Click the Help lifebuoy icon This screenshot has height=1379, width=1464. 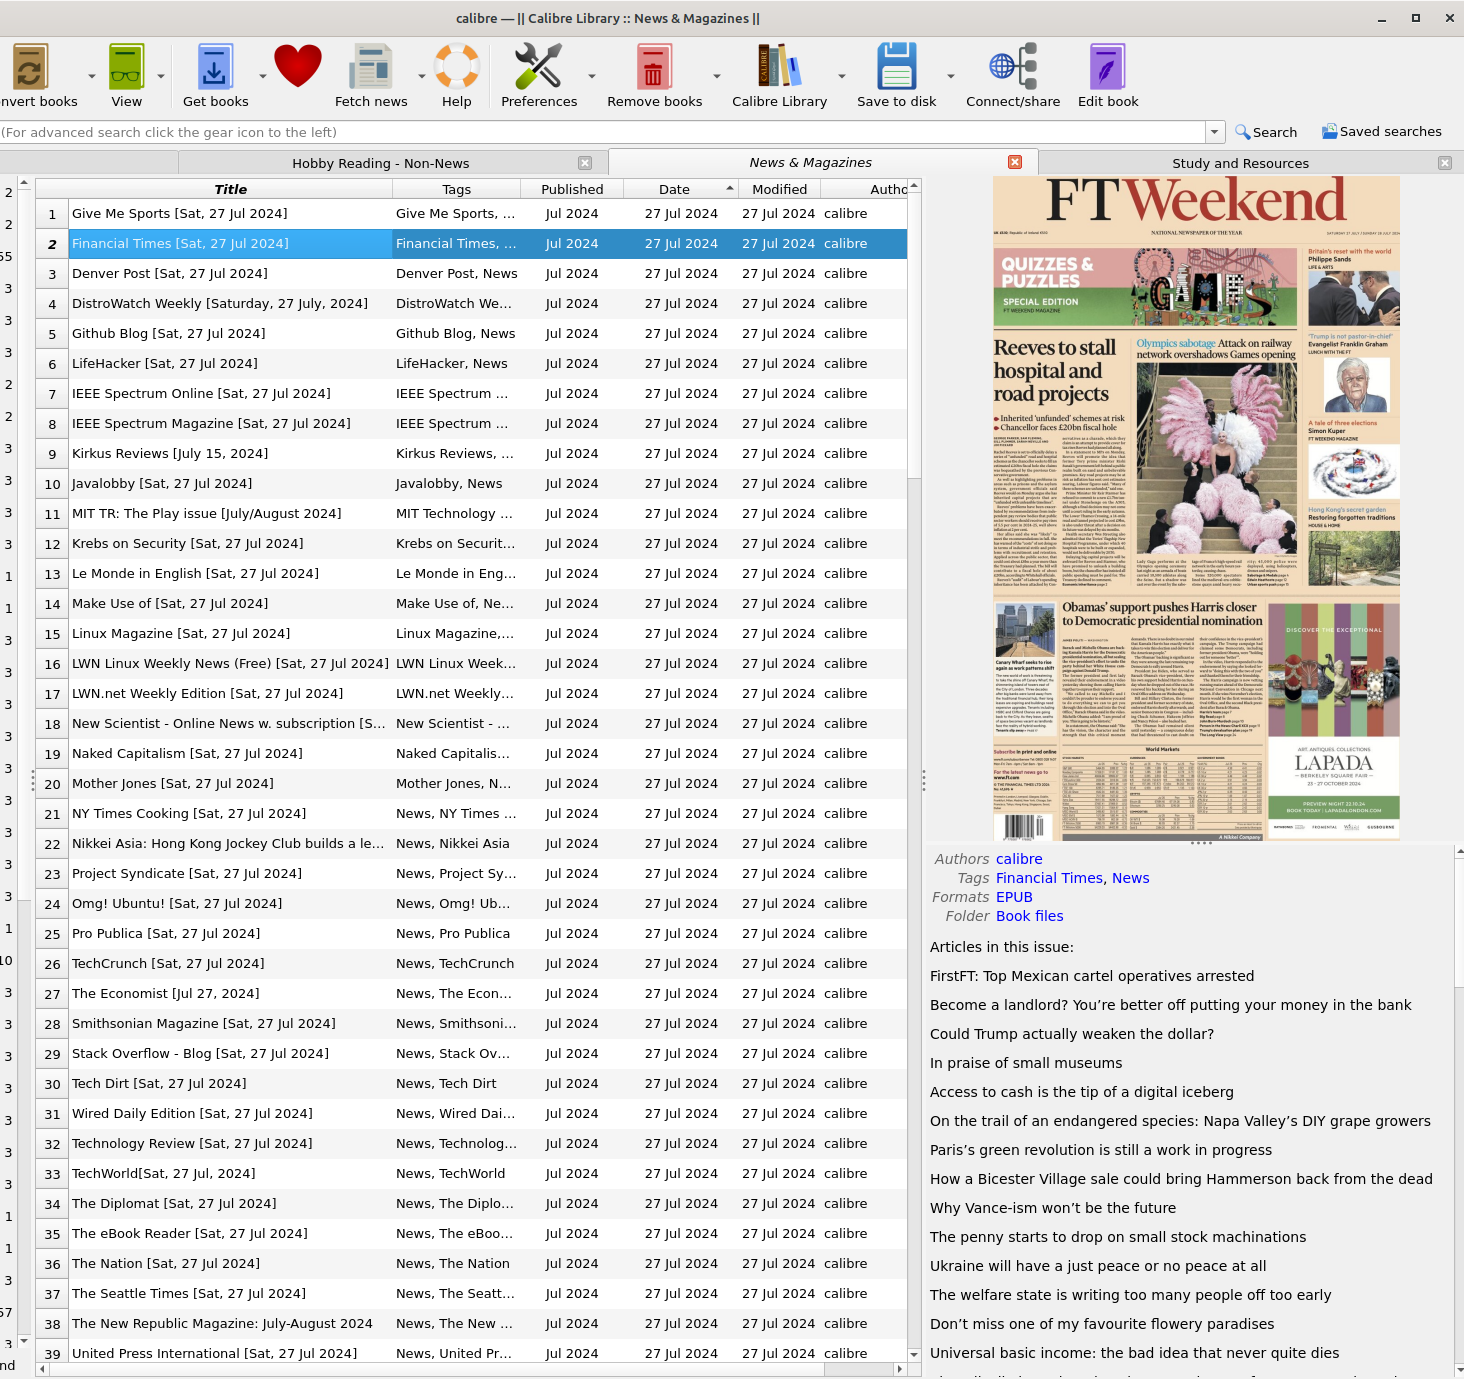point(456,68)
